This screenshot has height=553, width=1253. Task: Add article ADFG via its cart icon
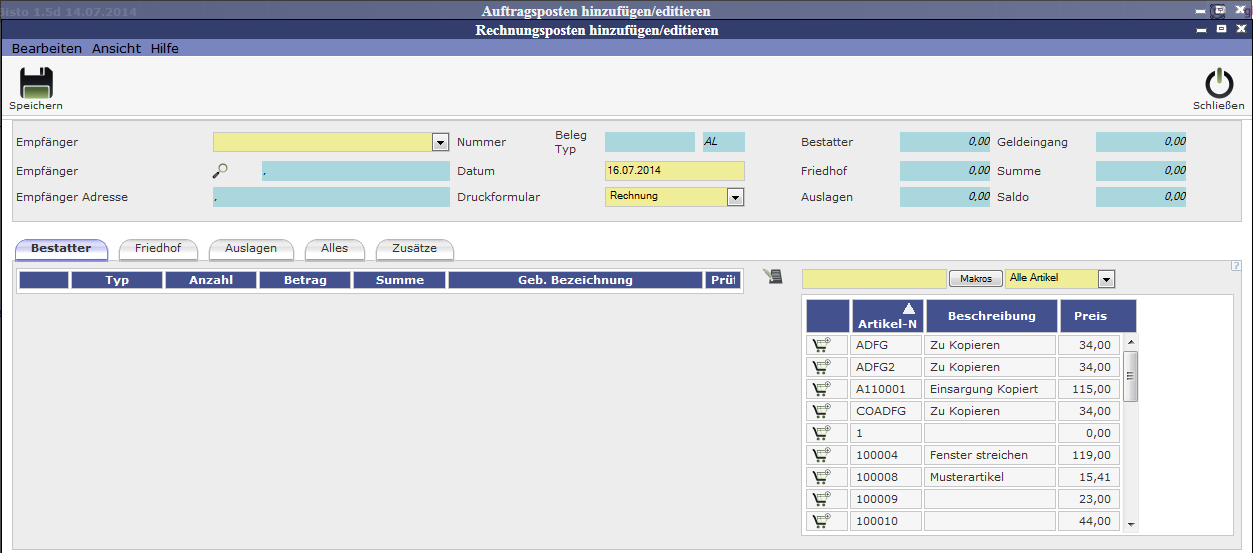click(x=821, y=345)
